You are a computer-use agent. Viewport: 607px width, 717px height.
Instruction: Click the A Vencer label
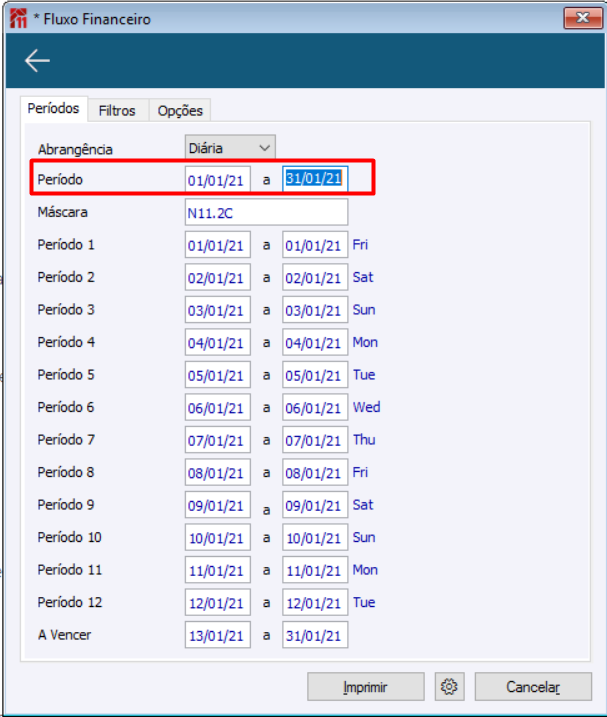tap(64, 635)
